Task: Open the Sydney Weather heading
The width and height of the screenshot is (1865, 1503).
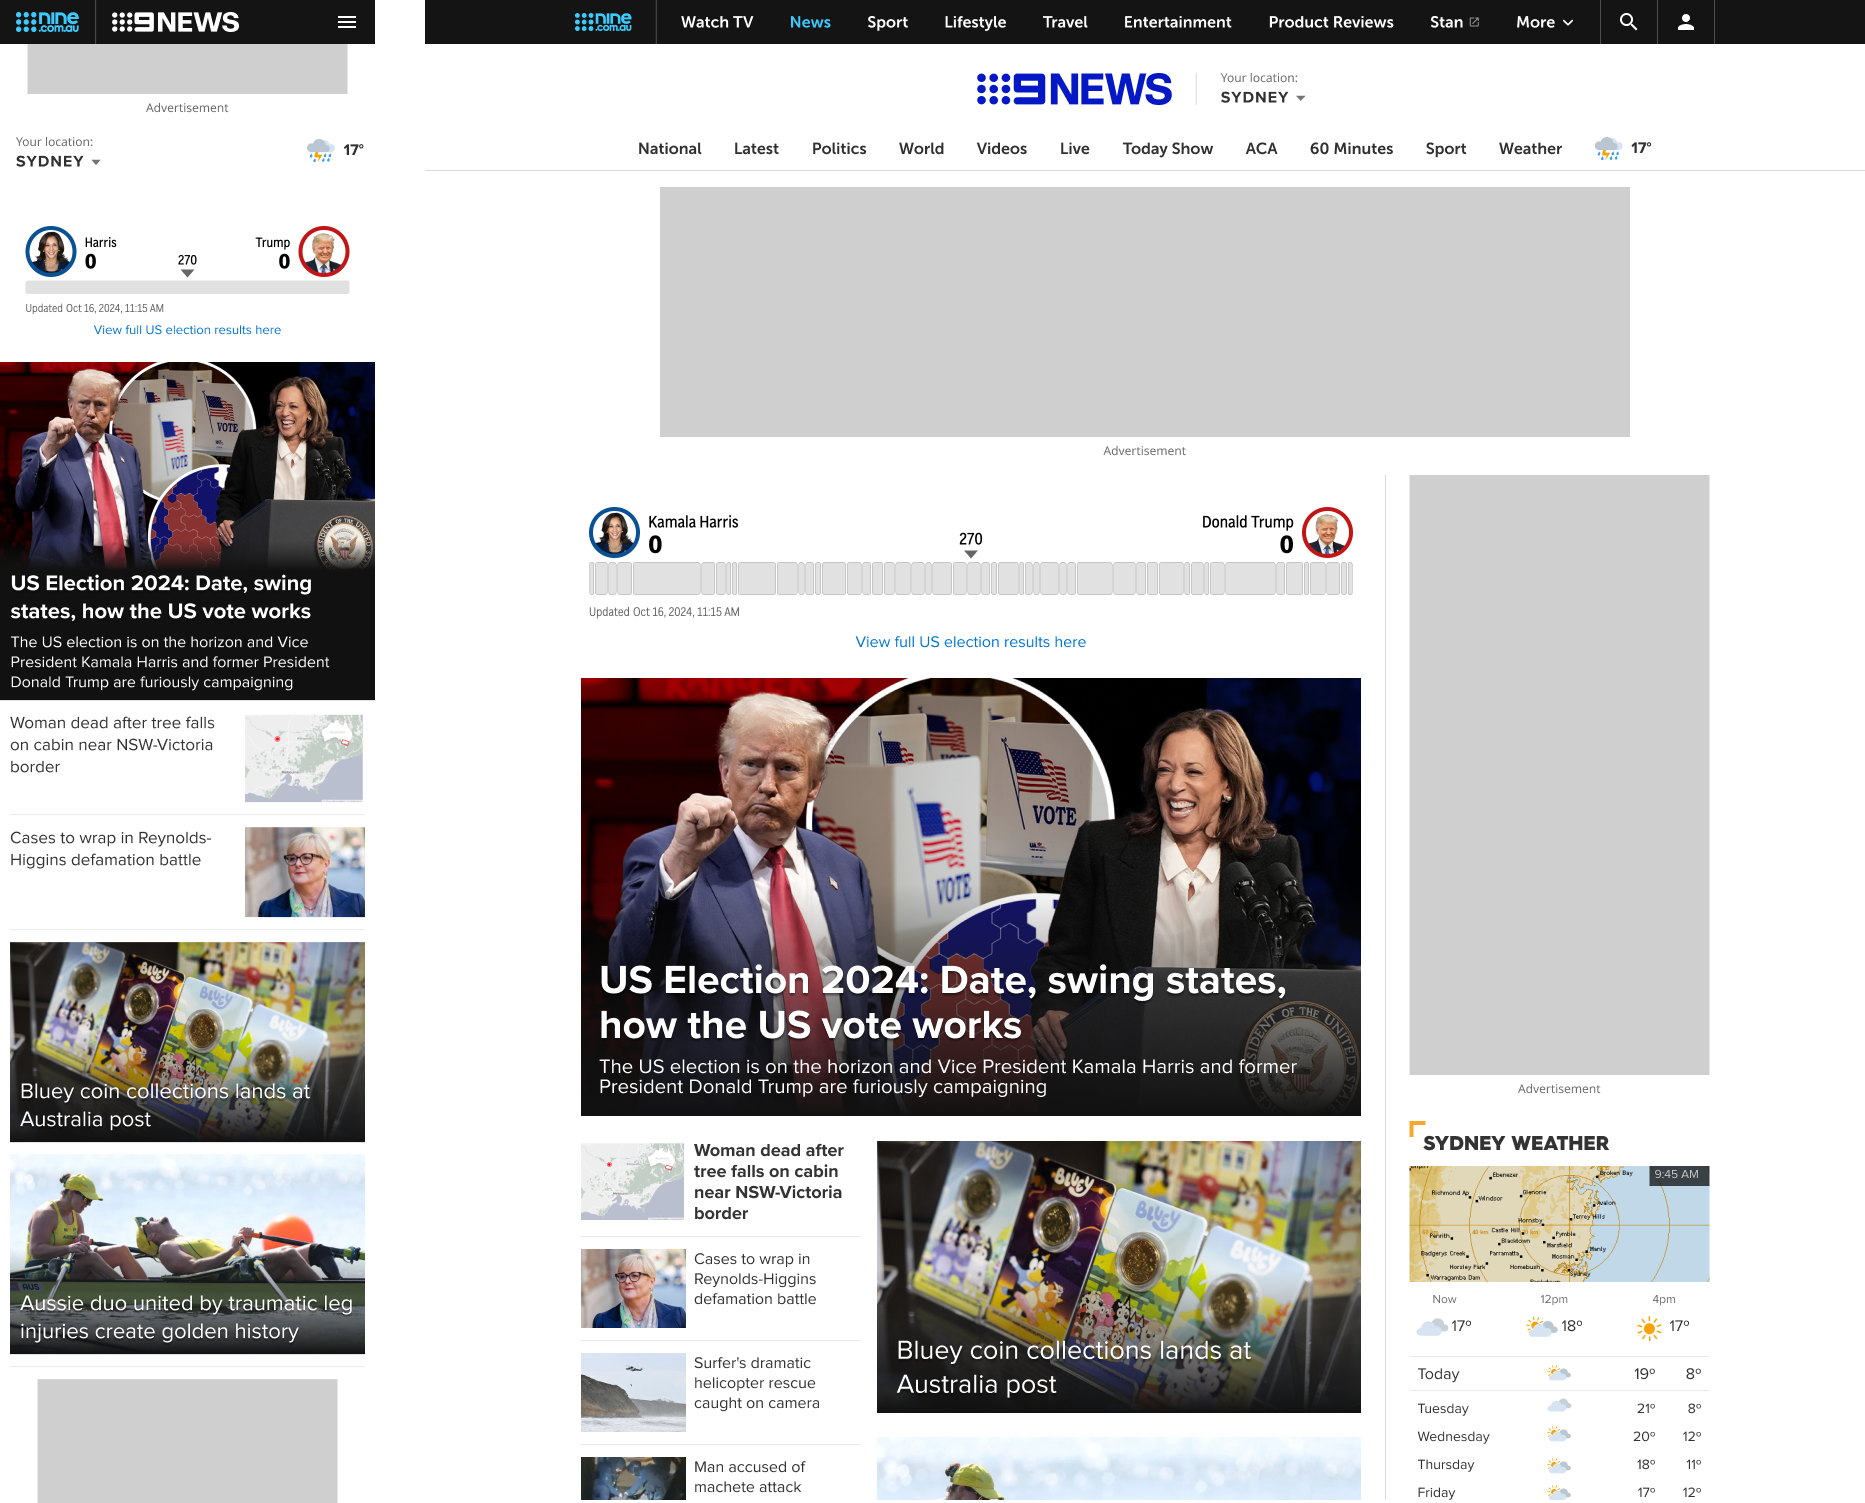Action: [1516, 1143]
